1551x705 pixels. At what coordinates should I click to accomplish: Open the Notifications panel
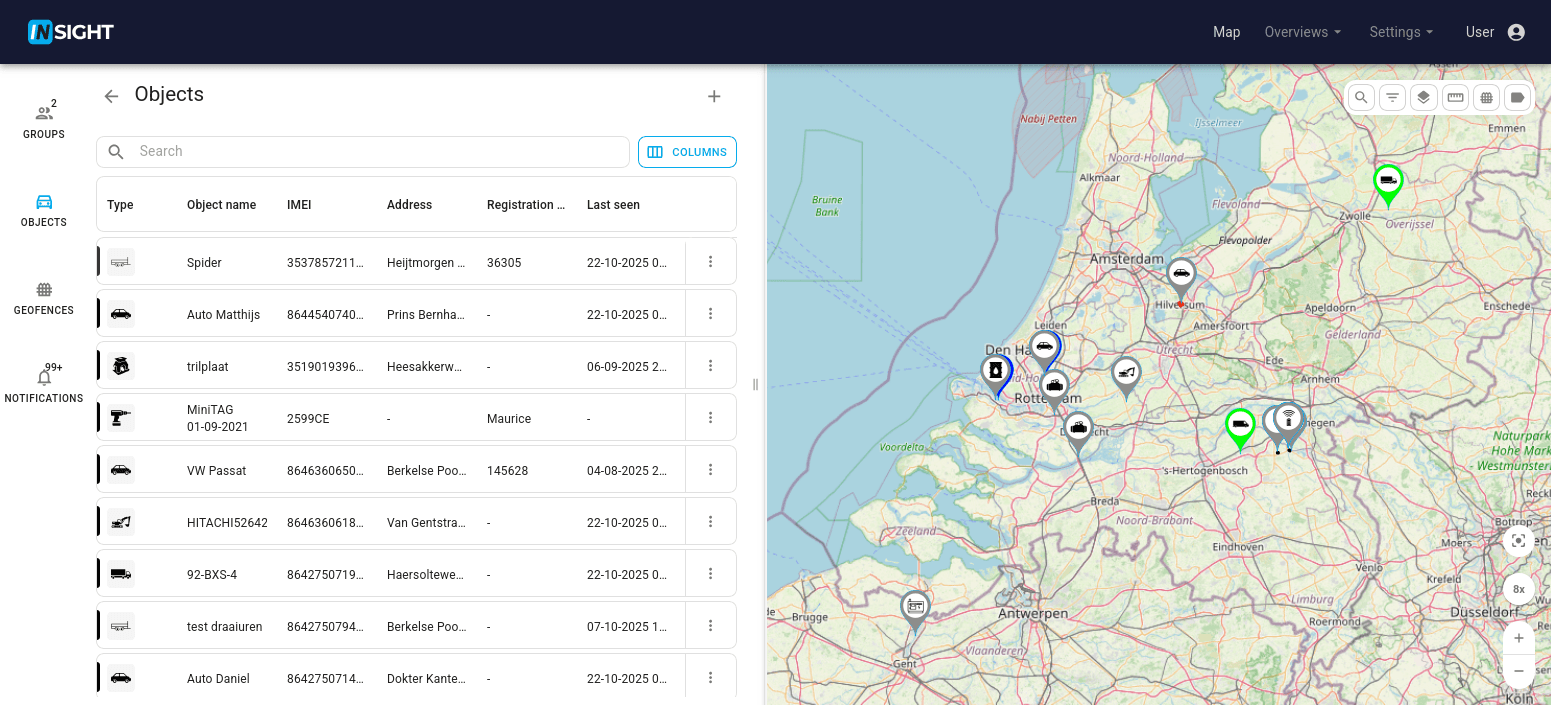43,385
